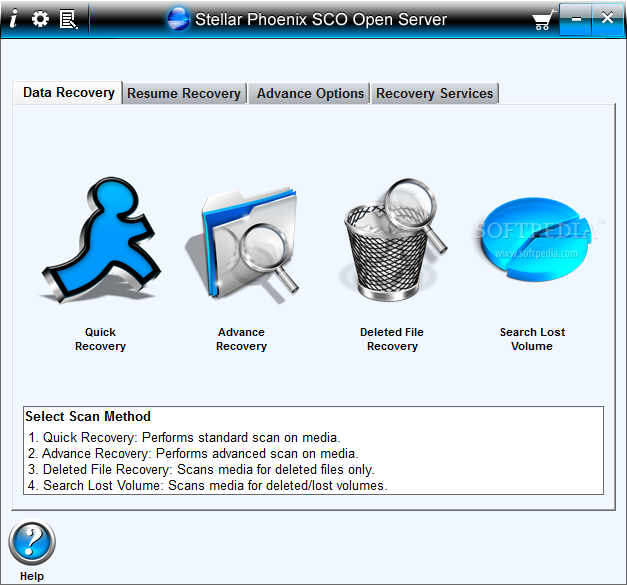Open the info (i) icon in title bar
This screenshot has height=585, width=627.
[14, 18]
